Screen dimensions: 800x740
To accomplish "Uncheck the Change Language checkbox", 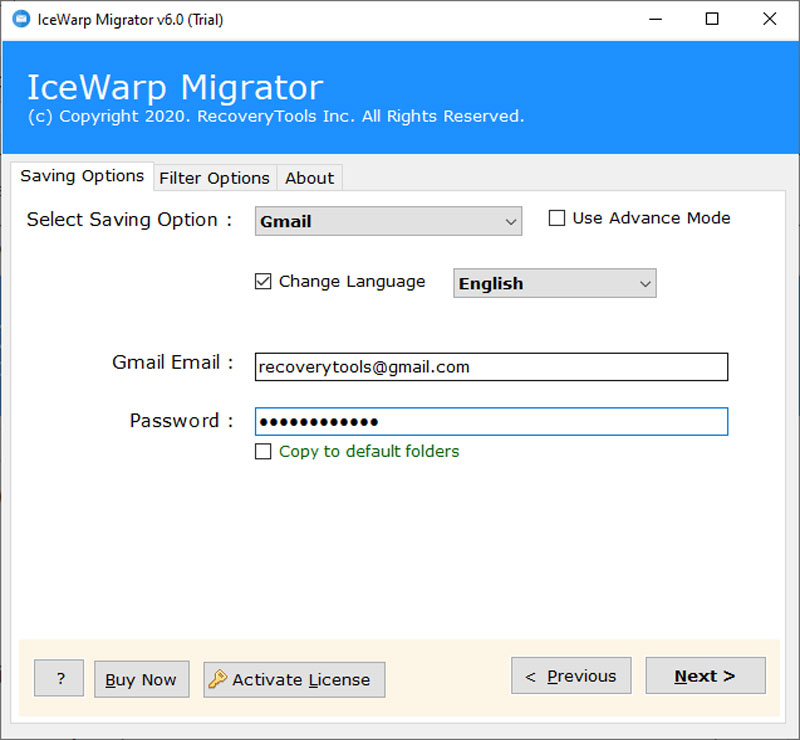I will [263, 281].
